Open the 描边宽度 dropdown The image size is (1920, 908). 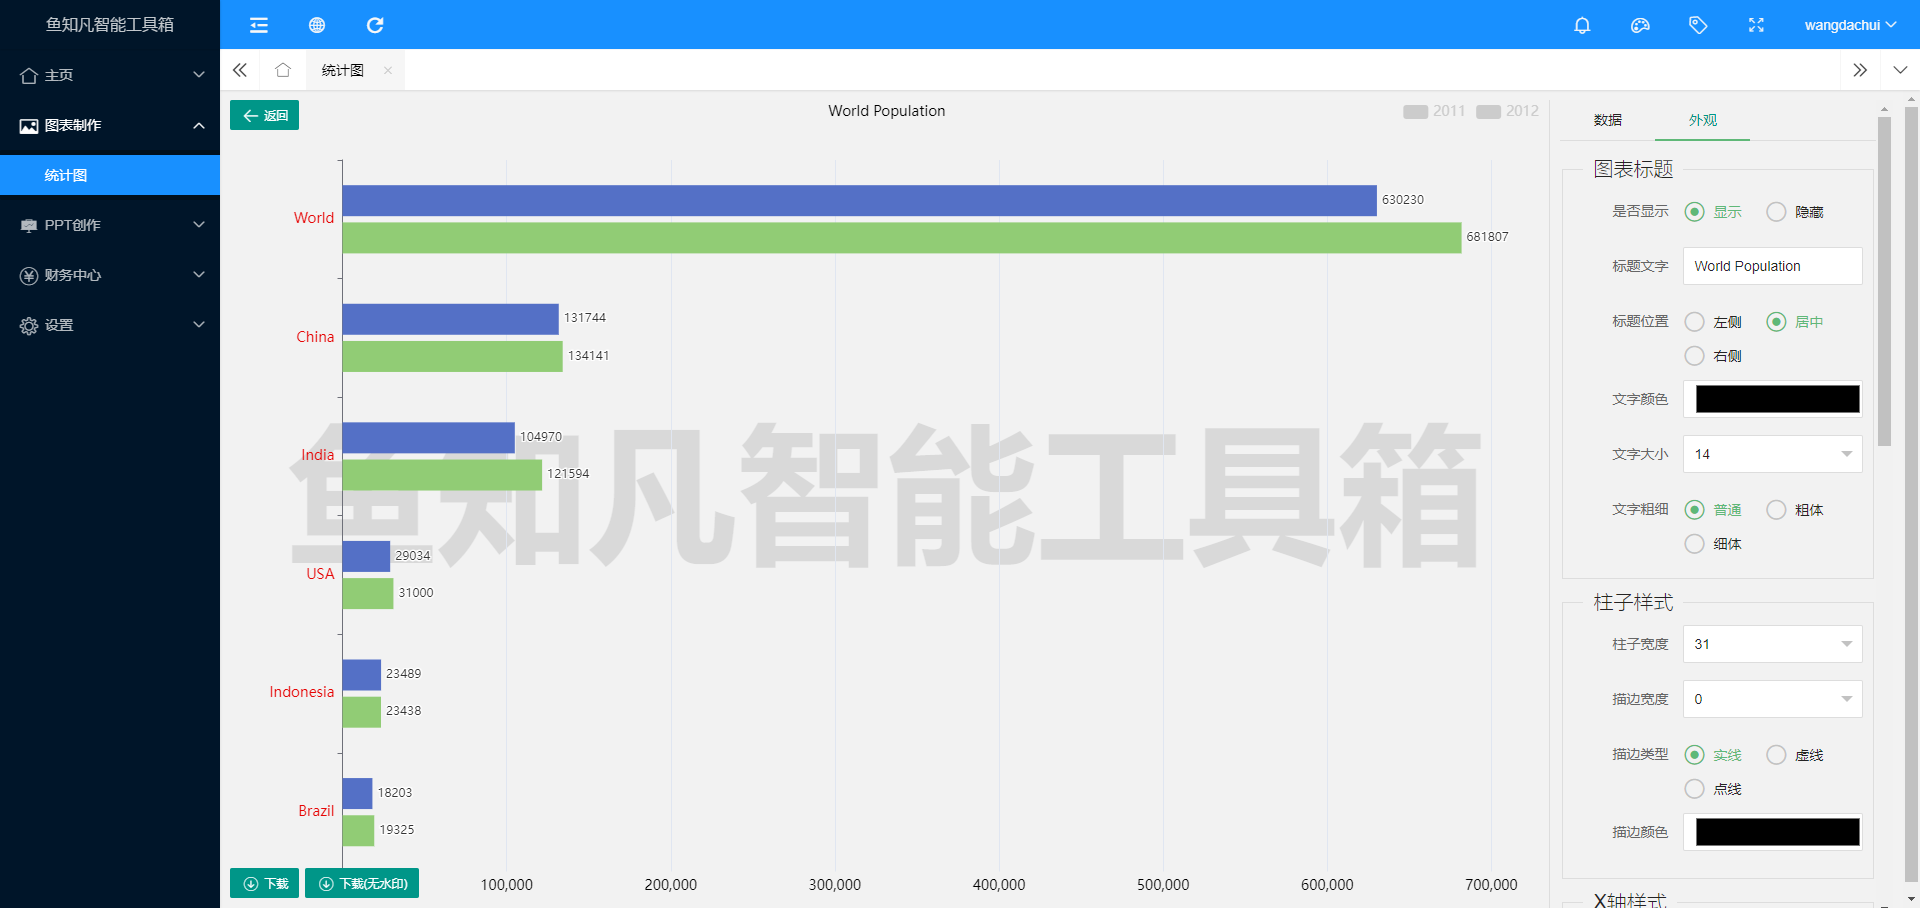1772,699
